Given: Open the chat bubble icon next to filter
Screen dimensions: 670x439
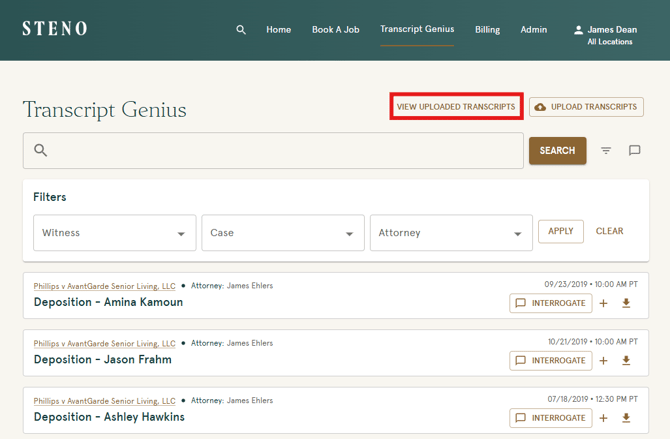Looking at the screenshot, I should click(634, 151).
